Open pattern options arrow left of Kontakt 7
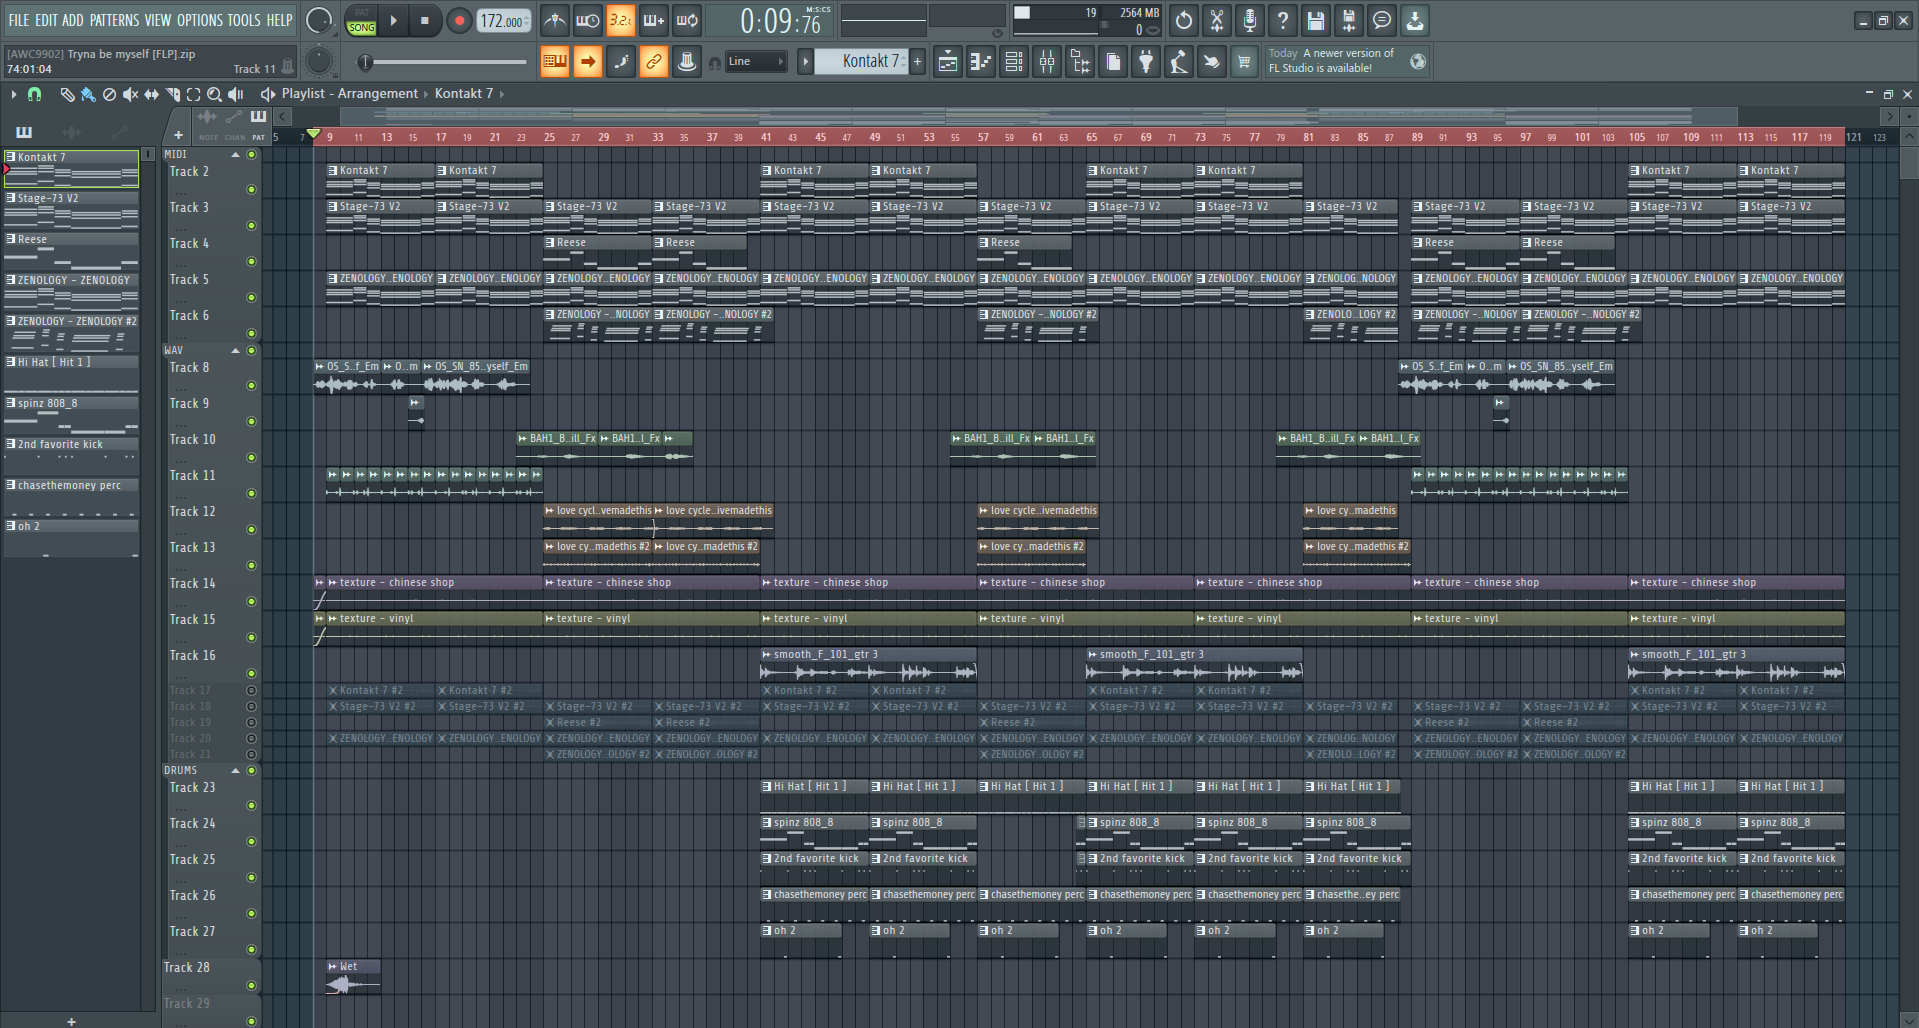Image resolution: width=1919 pixels, height=1028 pixels. 805,62
